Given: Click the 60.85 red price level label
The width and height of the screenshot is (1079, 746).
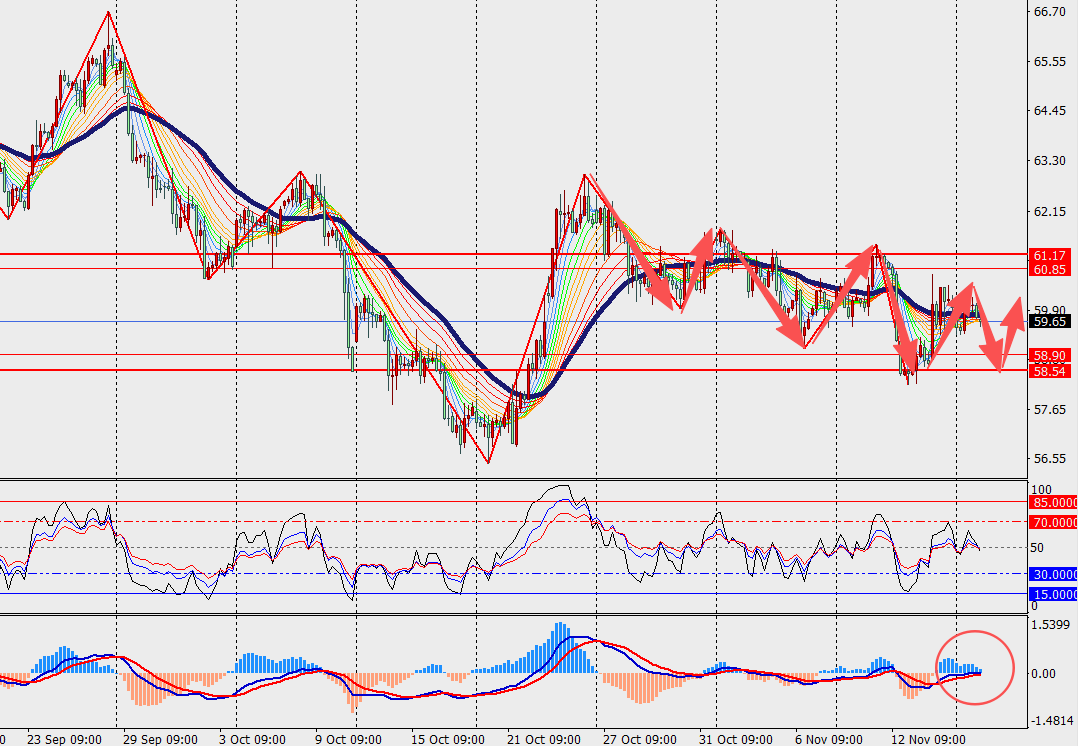Looking at the screenshot, I should click(x=1048, y=269).
